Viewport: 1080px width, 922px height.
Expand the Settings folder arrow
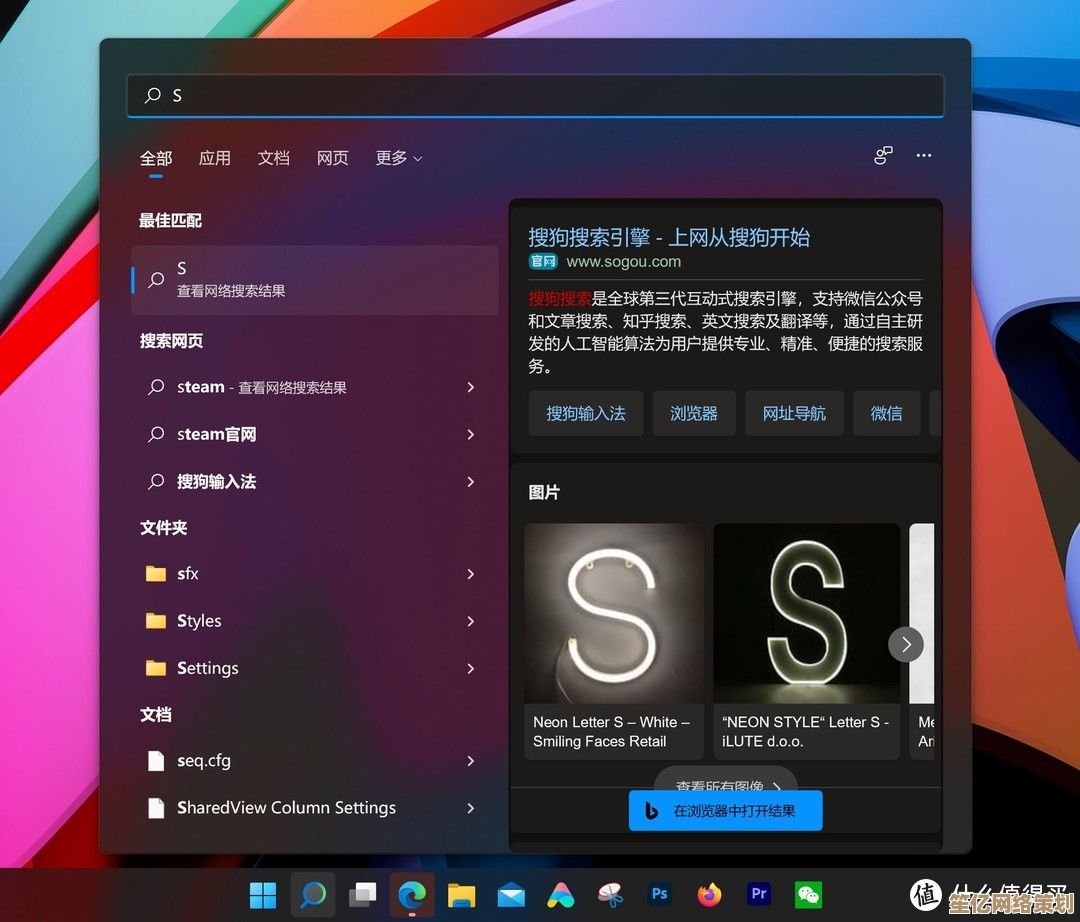(471, 668)
